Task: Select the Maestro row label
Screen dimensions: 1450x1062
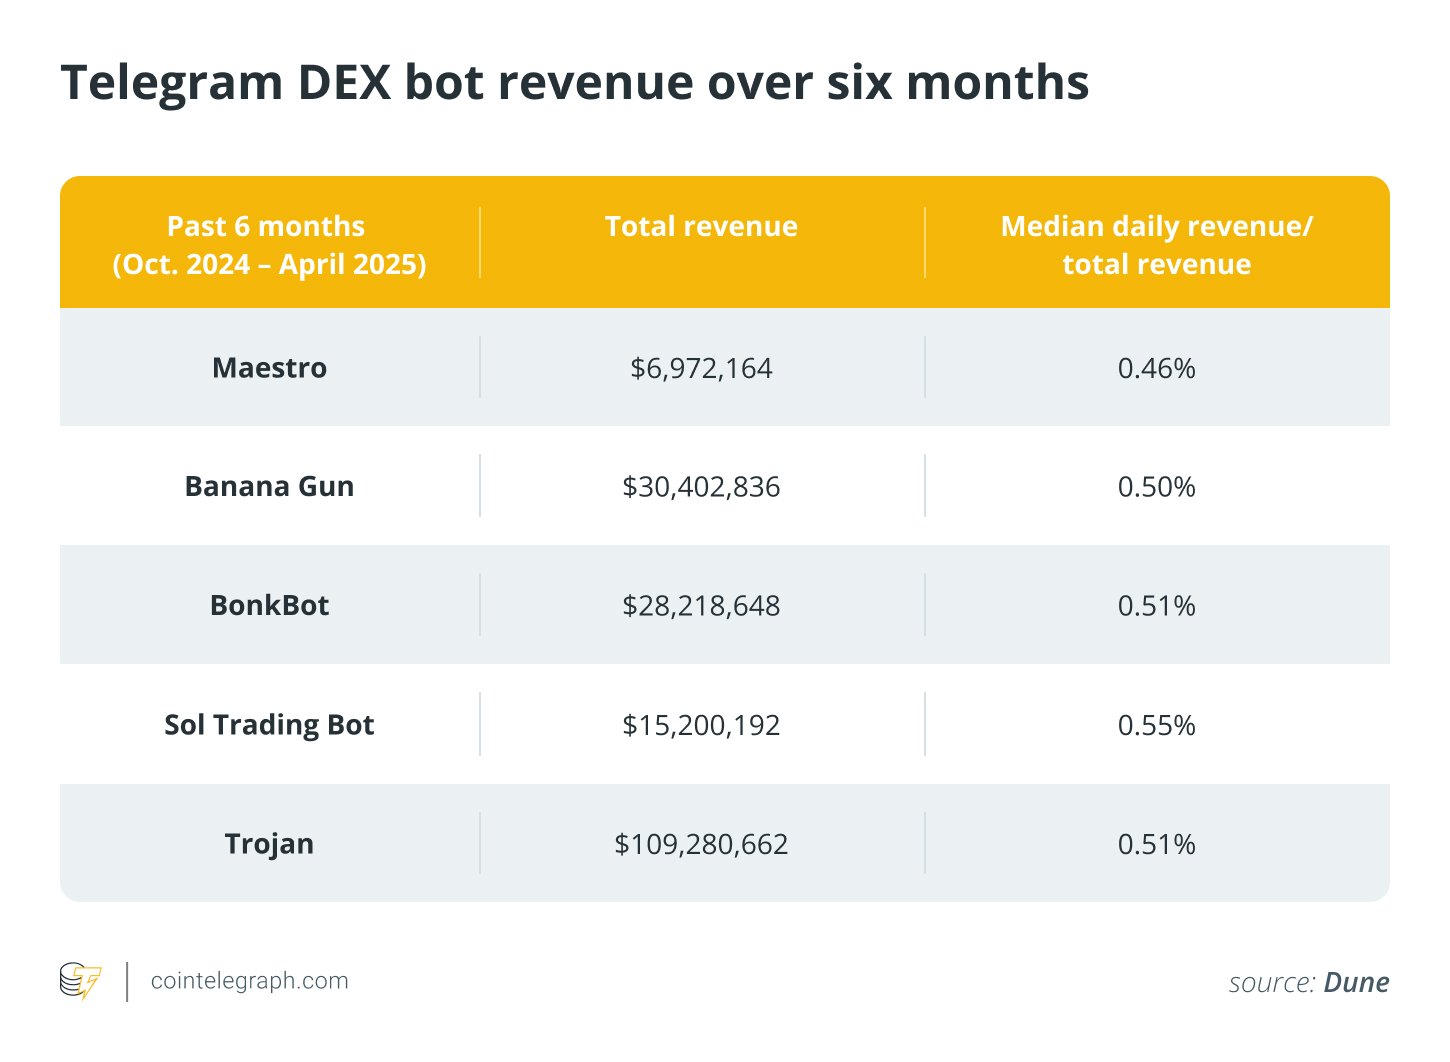Action: [269, 368]
